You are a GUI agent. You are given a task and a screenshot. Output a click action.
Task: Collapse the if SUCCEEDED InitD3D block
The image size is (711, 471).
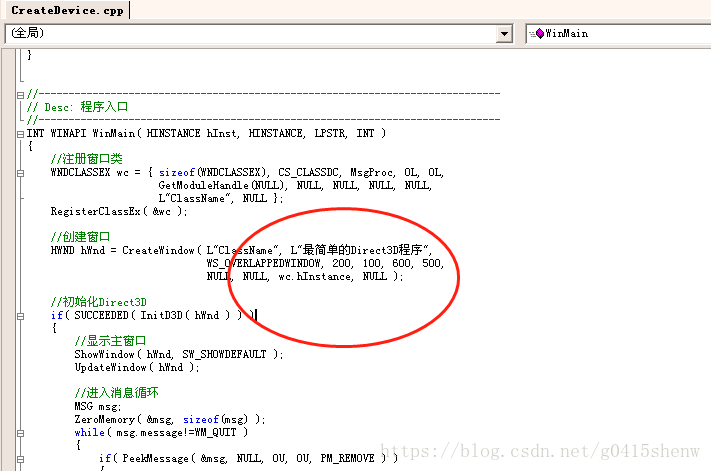[20, 316]
